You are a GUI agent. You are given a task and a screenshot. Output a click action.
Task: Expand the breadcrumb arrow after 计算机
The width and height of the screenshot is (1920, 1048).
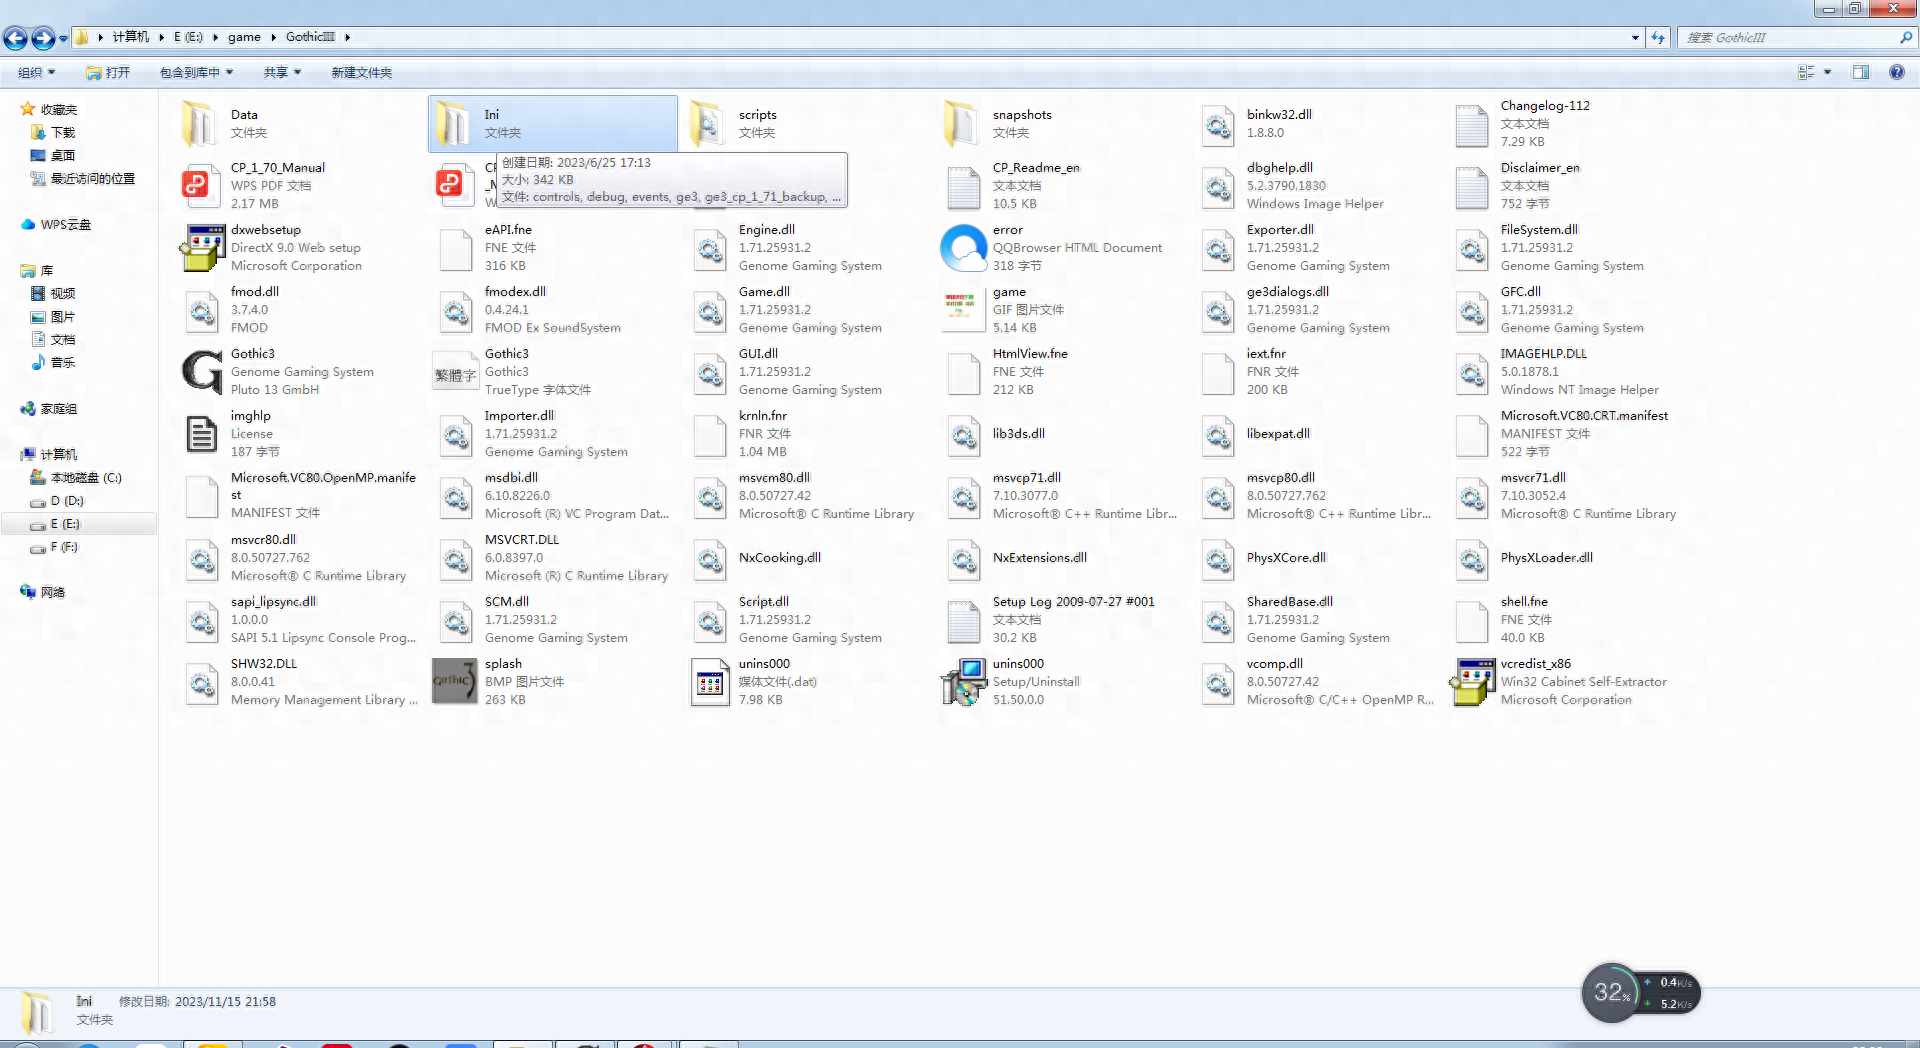coord(161,37)
